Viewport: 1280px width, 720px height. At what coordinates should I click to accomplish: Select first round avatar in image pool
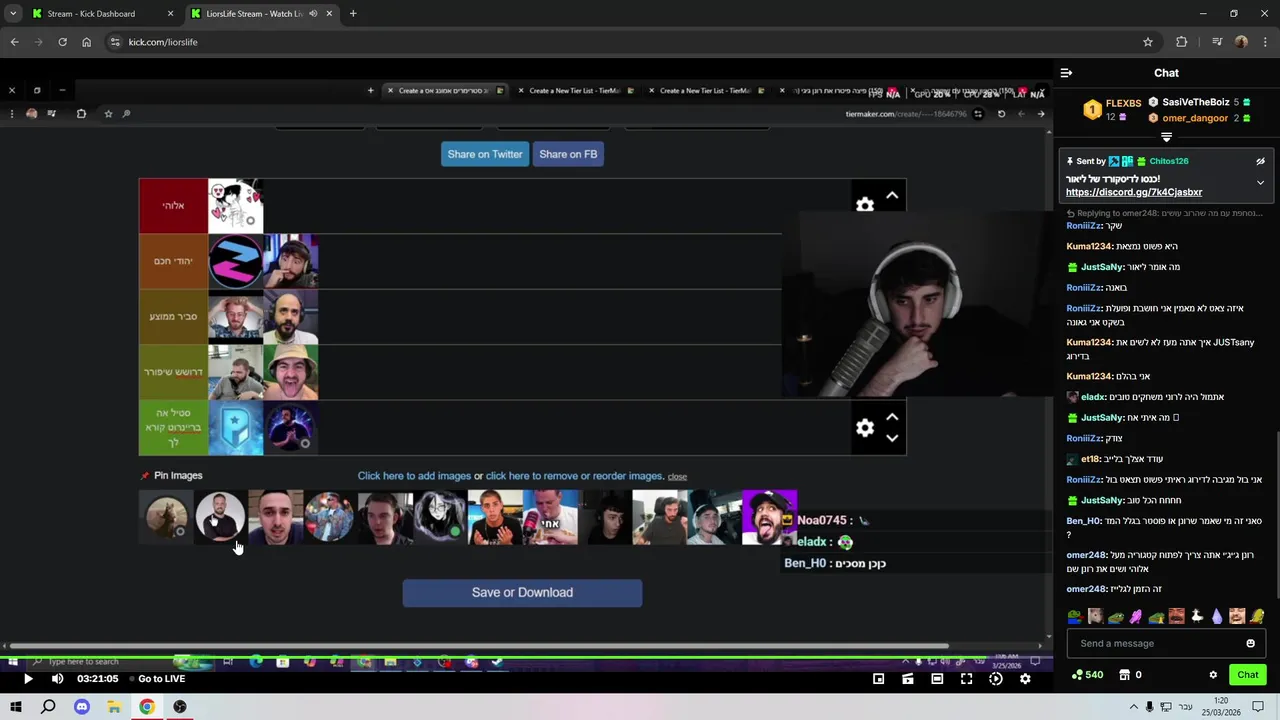coord(166,517)
